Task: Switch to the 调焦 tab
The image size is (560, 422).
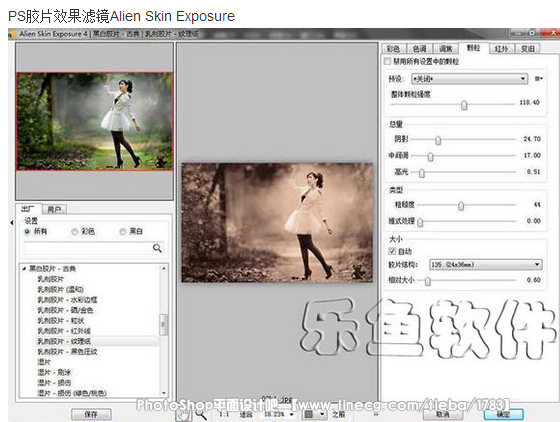Action: coord(445,49)
